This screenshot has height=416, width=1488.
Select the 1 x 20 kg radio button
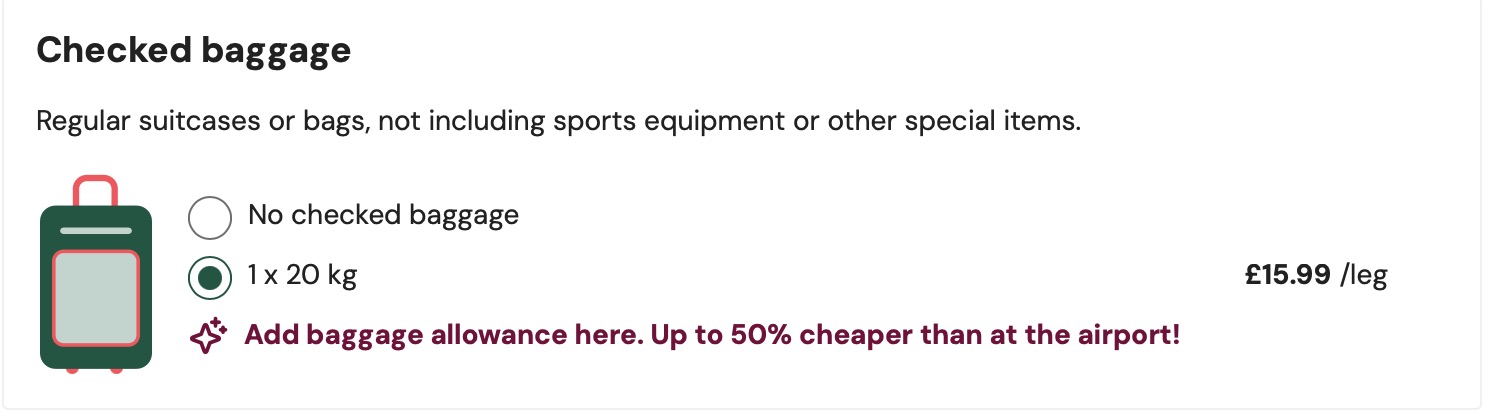tap(210, 277)
